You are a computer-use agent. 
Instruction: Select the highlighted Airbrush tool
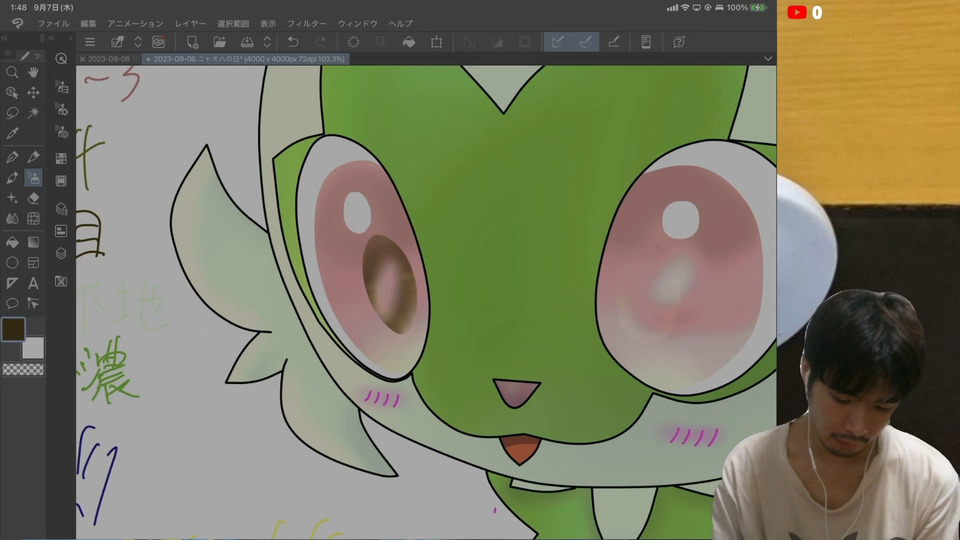pos(33,178)
